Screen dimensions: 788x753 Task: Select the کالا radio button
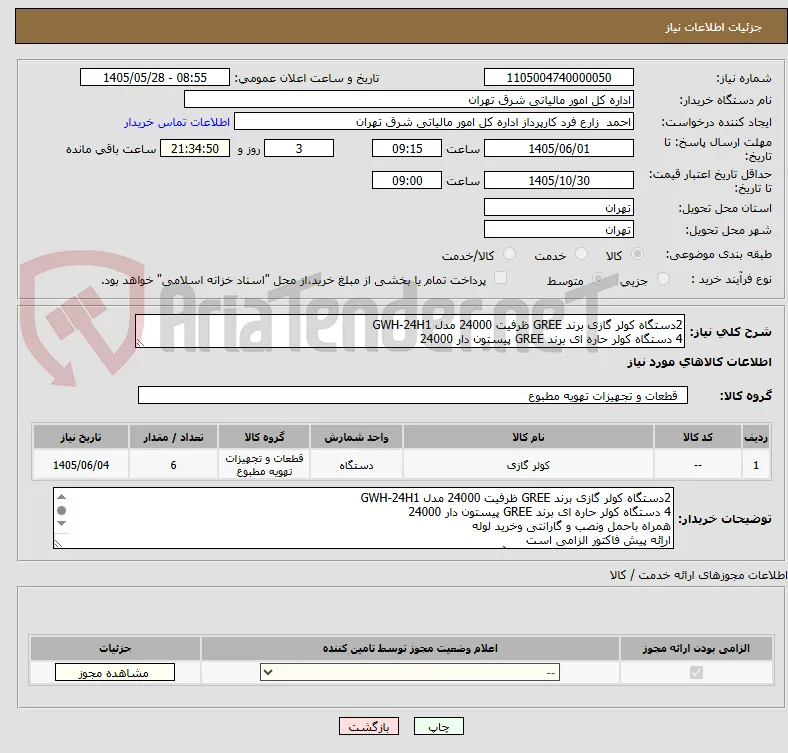tap(637, 254)
